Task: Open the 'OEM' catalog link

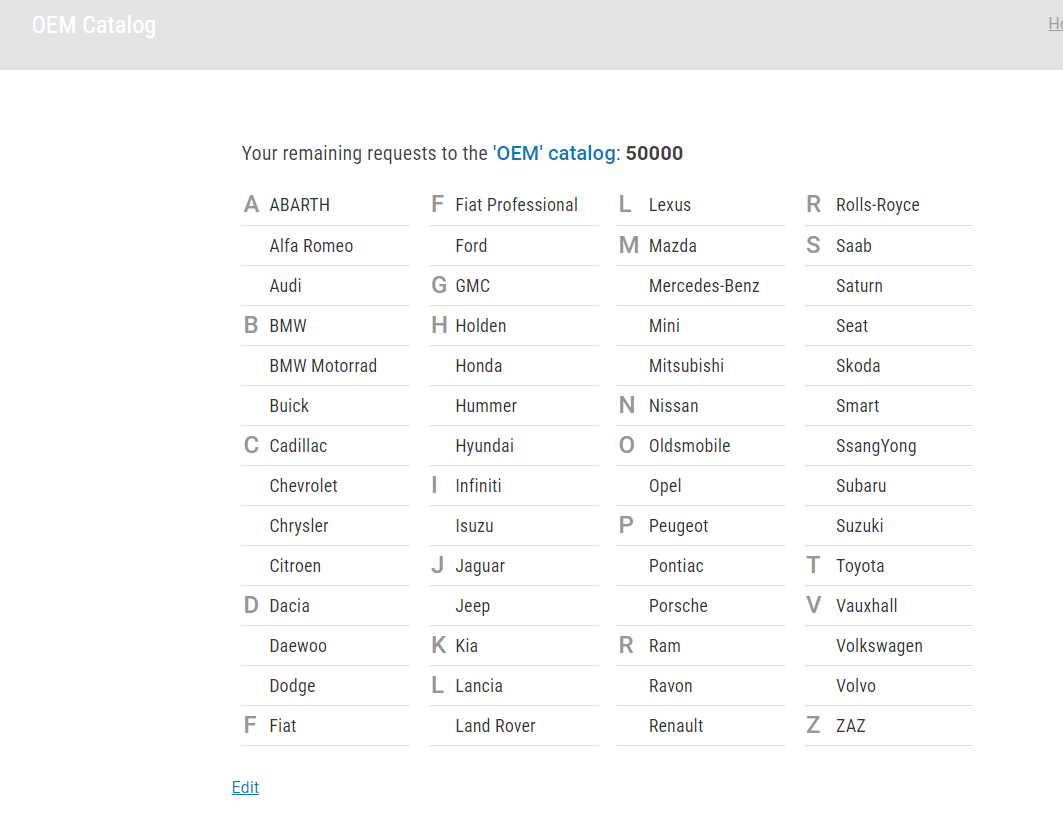Action: click(554, 154)
